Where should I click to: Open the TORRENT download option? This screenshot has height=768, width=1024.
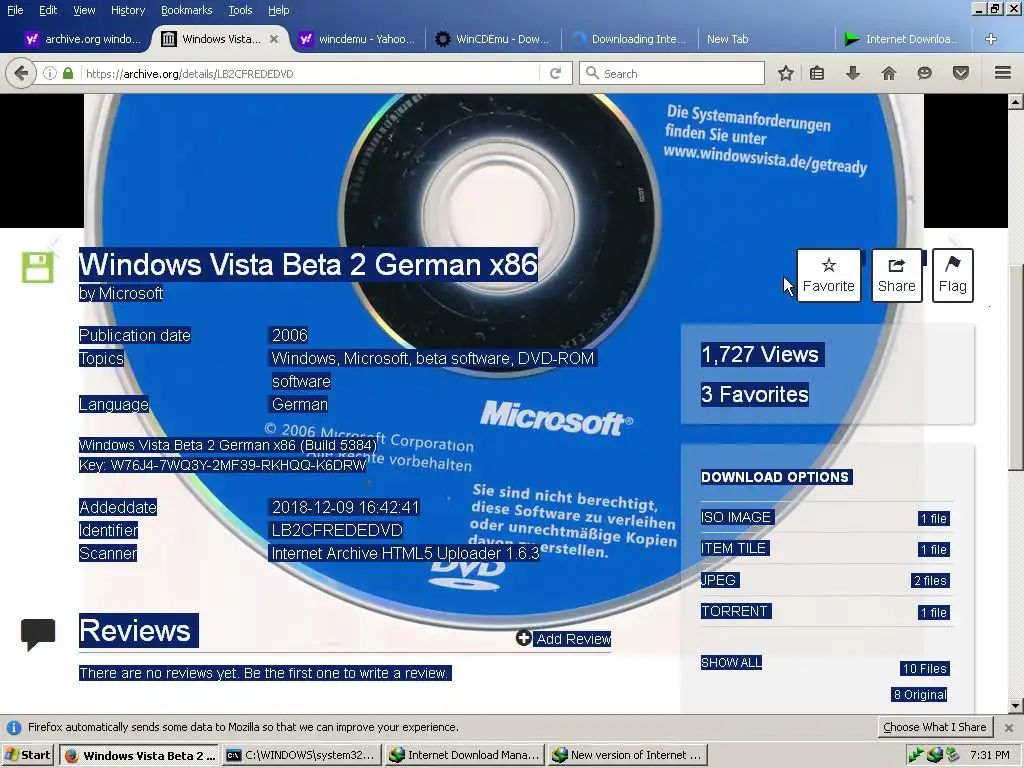click(x=735, y=611)
